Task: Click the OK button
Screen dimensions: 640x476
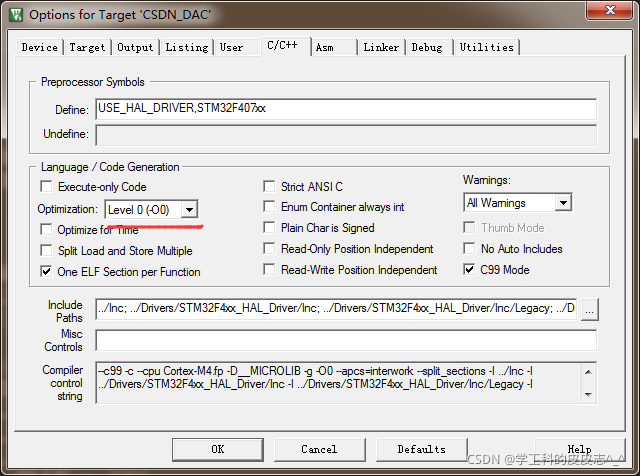Action: [x=218, y=449]
